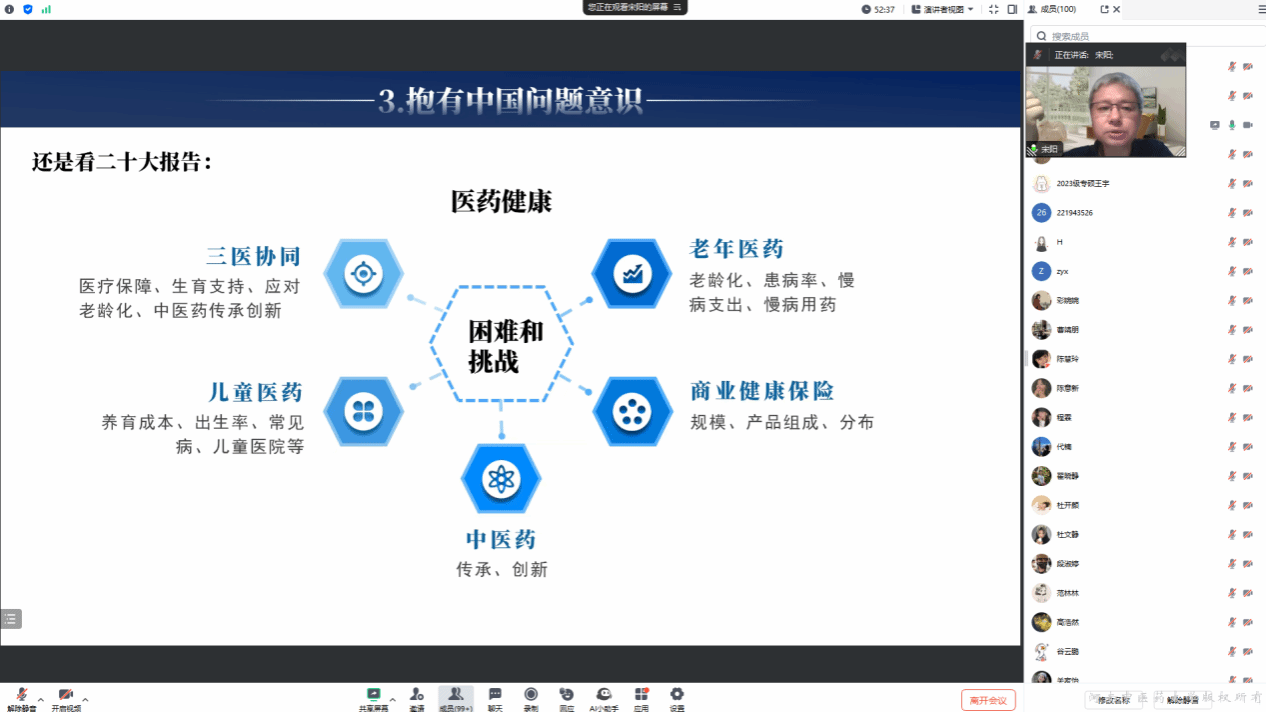Open the 应用 apps icon

[x=641, y=699]
